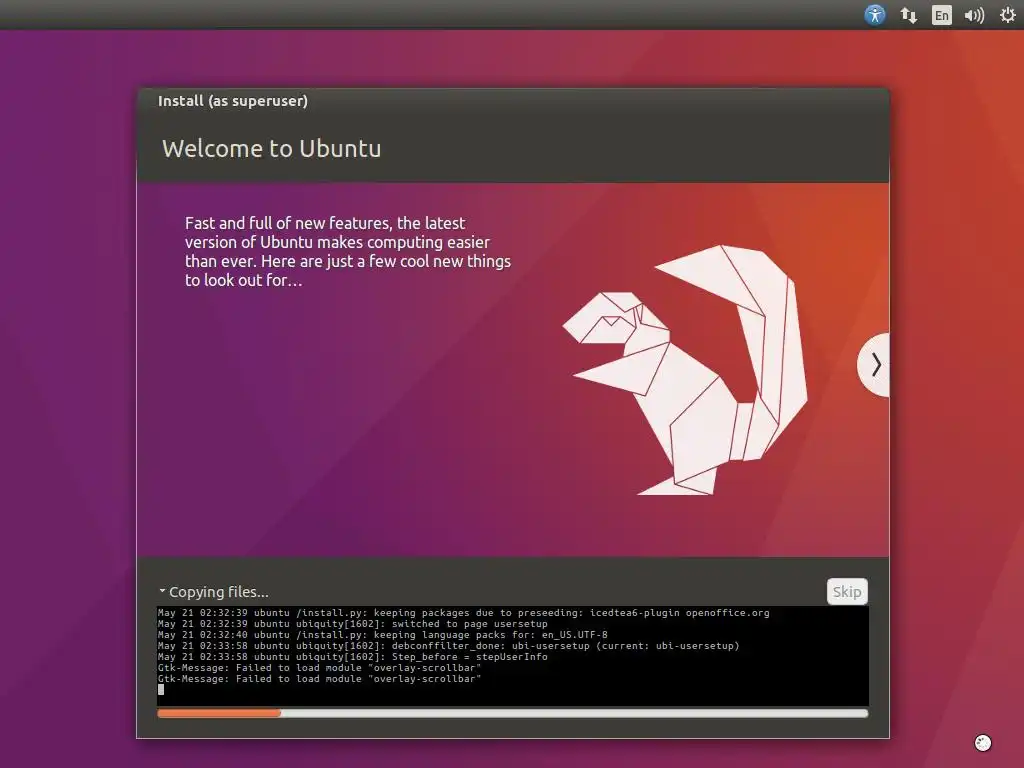This screenshot has height=768, width=1024.
Task: Select log line 'Step_before = stepUserInfo'
Action: point(353,657)
